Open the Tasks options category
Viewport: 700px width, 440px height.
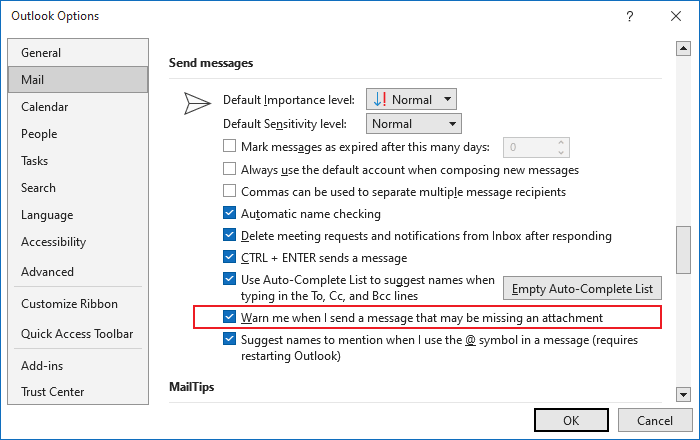[x=78, y=161]
